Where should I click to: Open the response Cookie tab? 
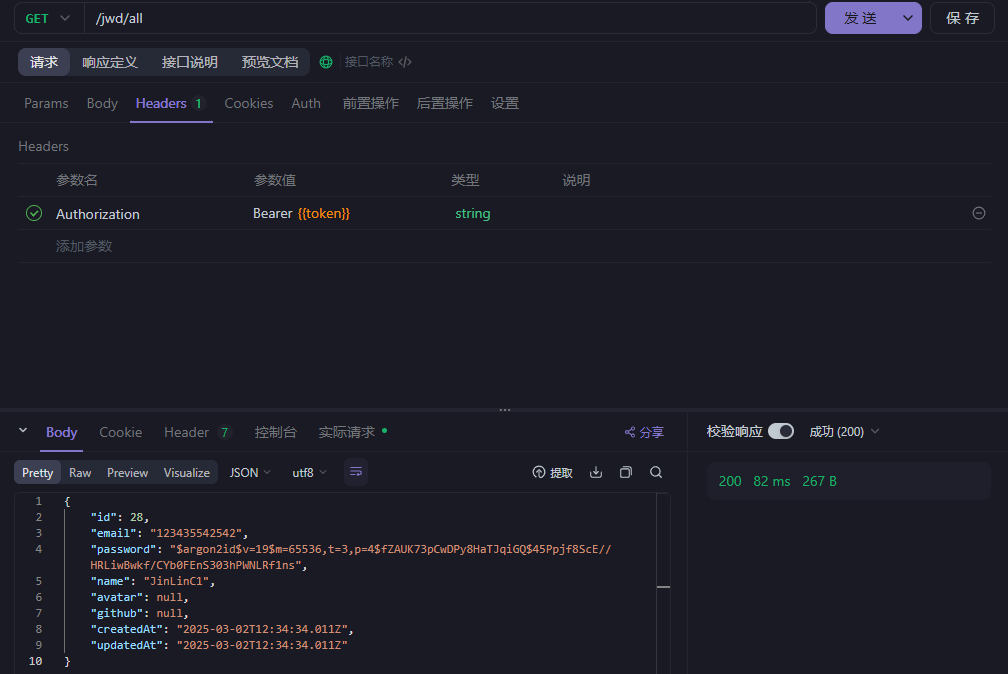tap(121, 432)
